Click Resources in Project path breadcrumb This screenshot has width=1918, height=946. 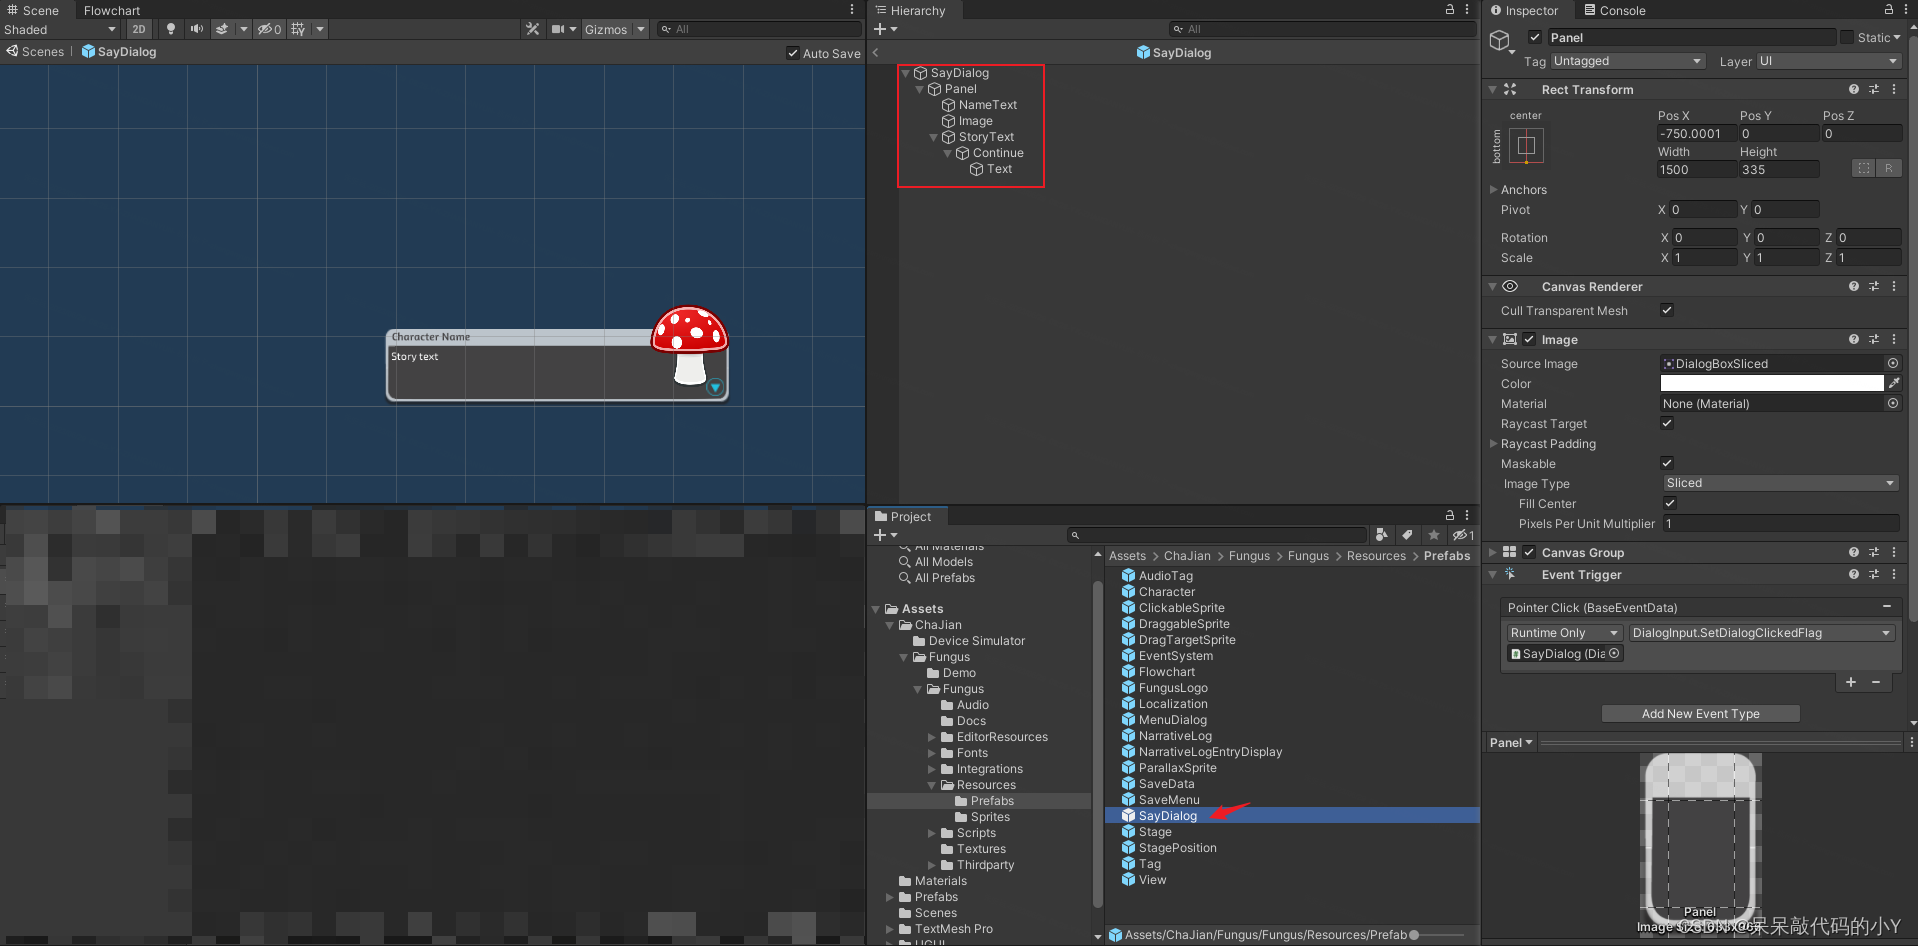(x=1376, y=556)
